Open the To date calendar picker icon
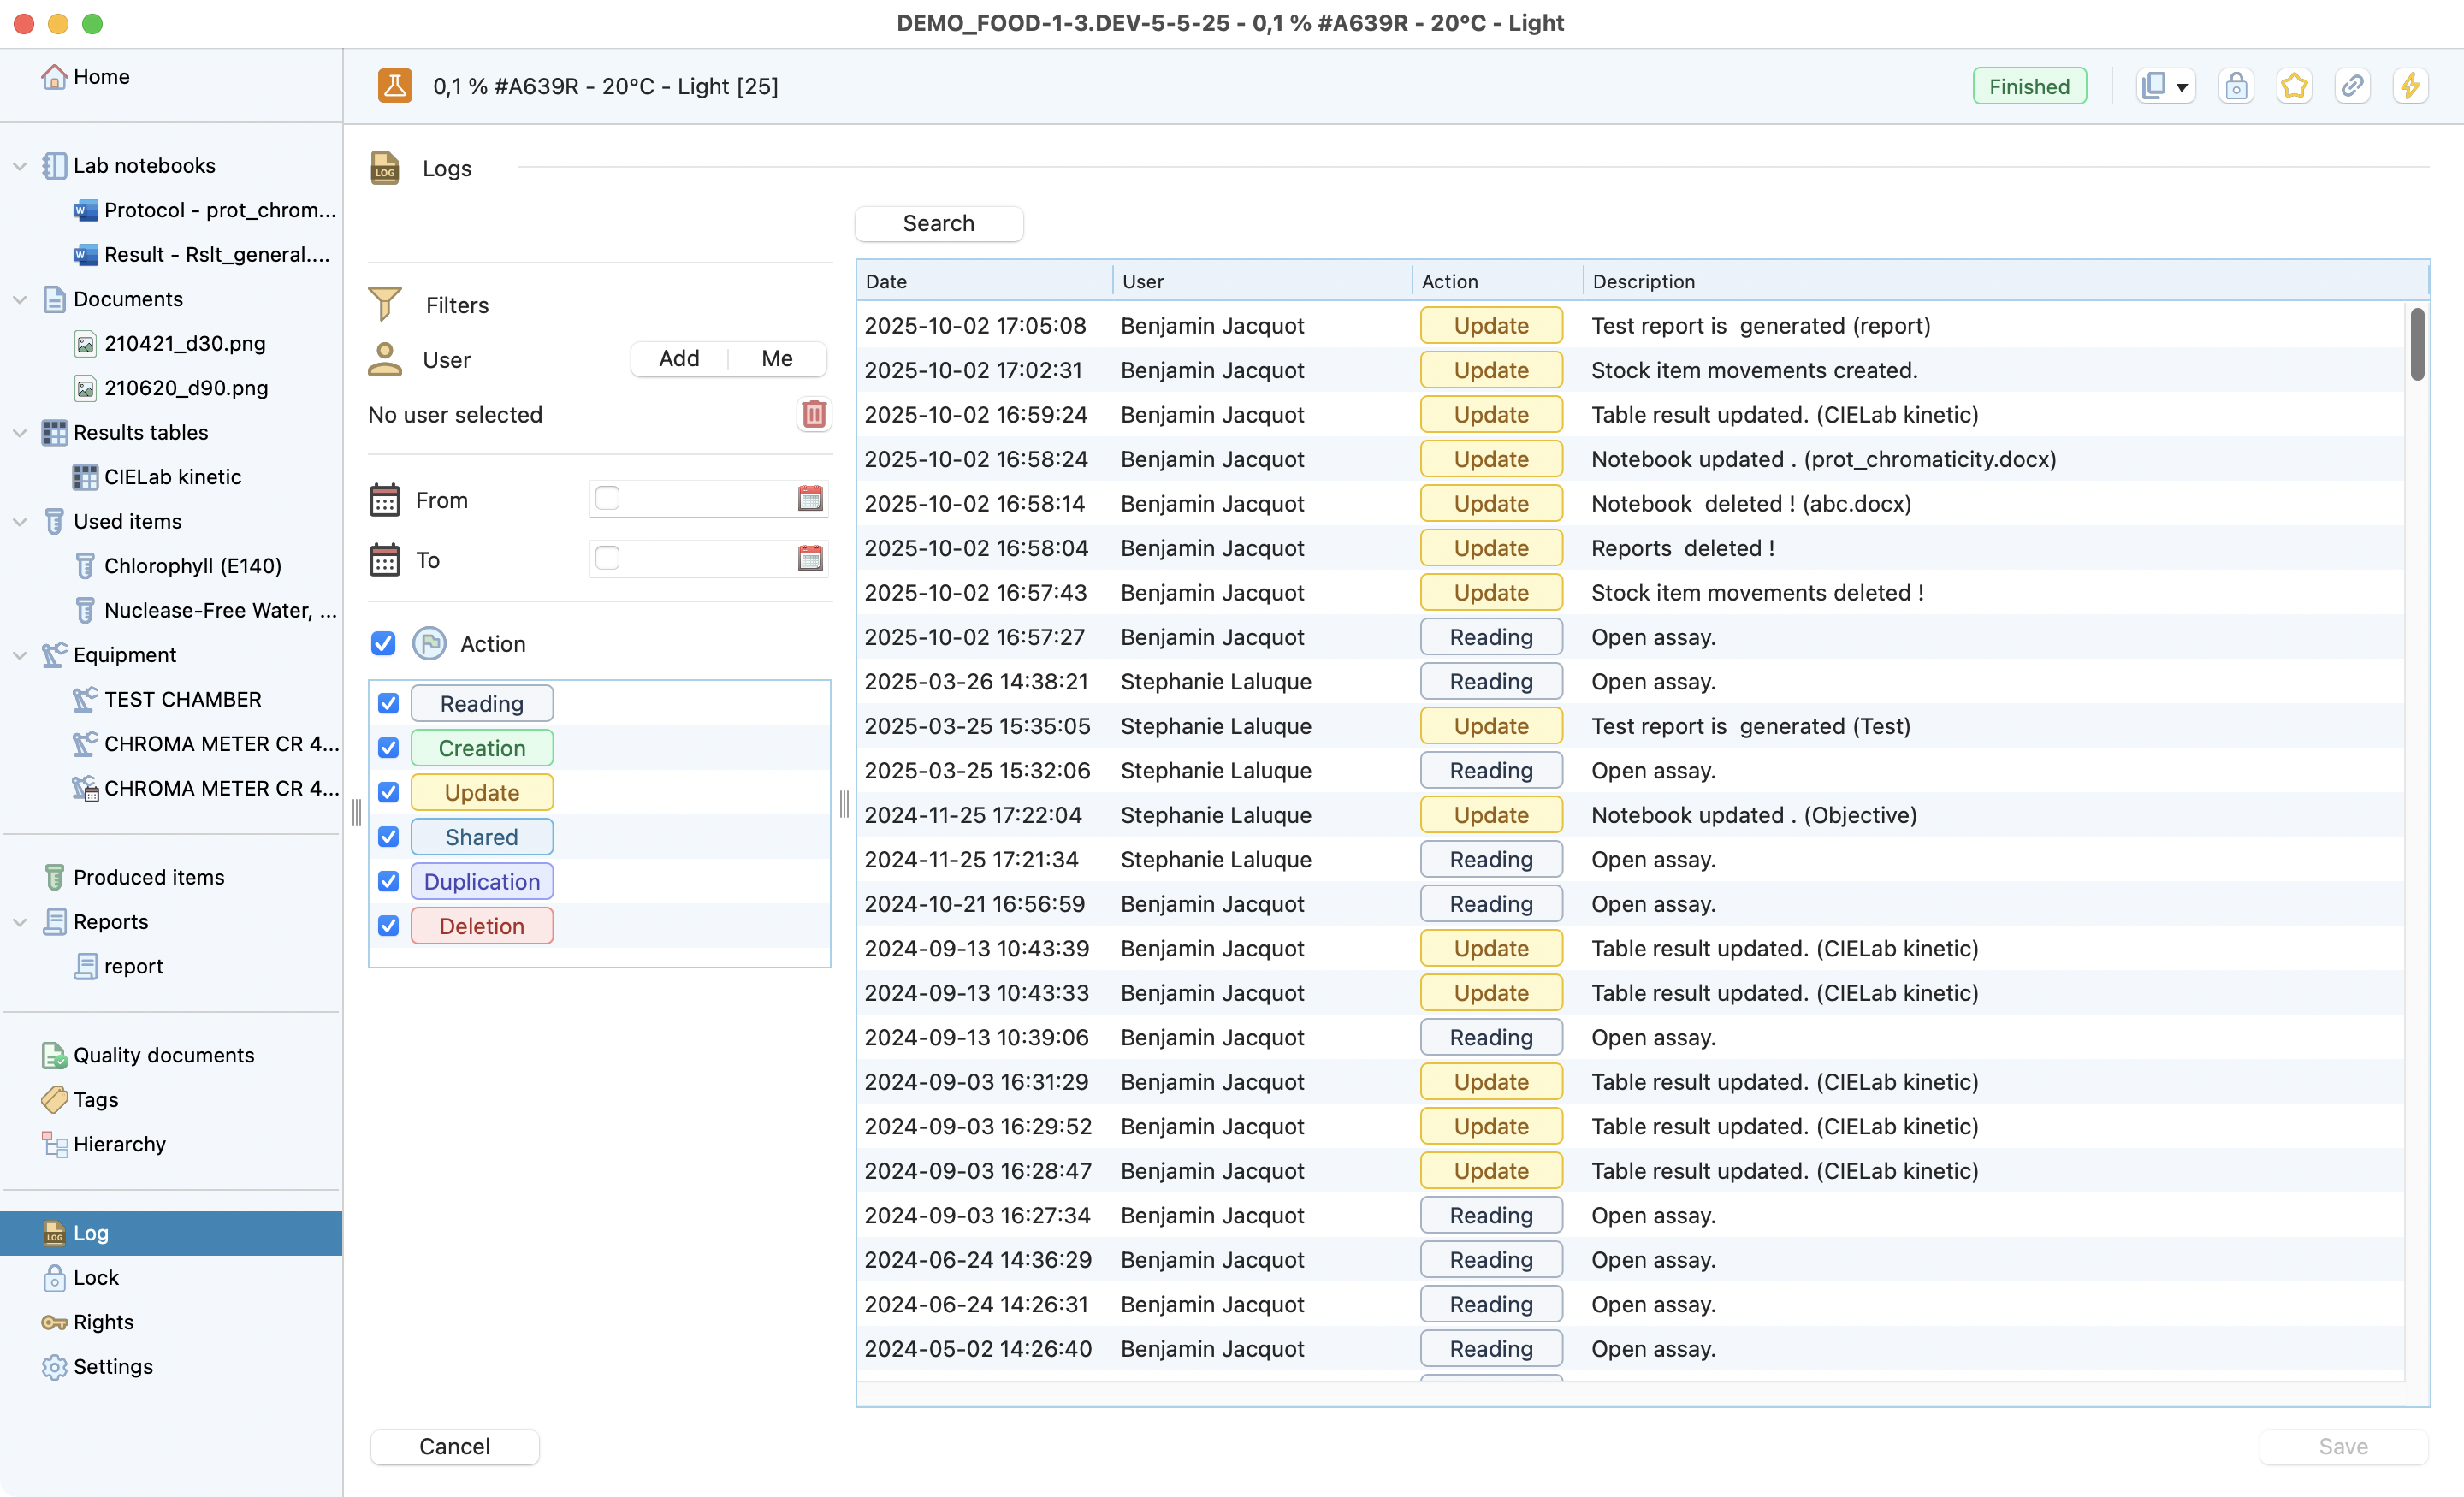Image resolution: width=2464 pixels, height=1497 pixels. tap(810, 558)
